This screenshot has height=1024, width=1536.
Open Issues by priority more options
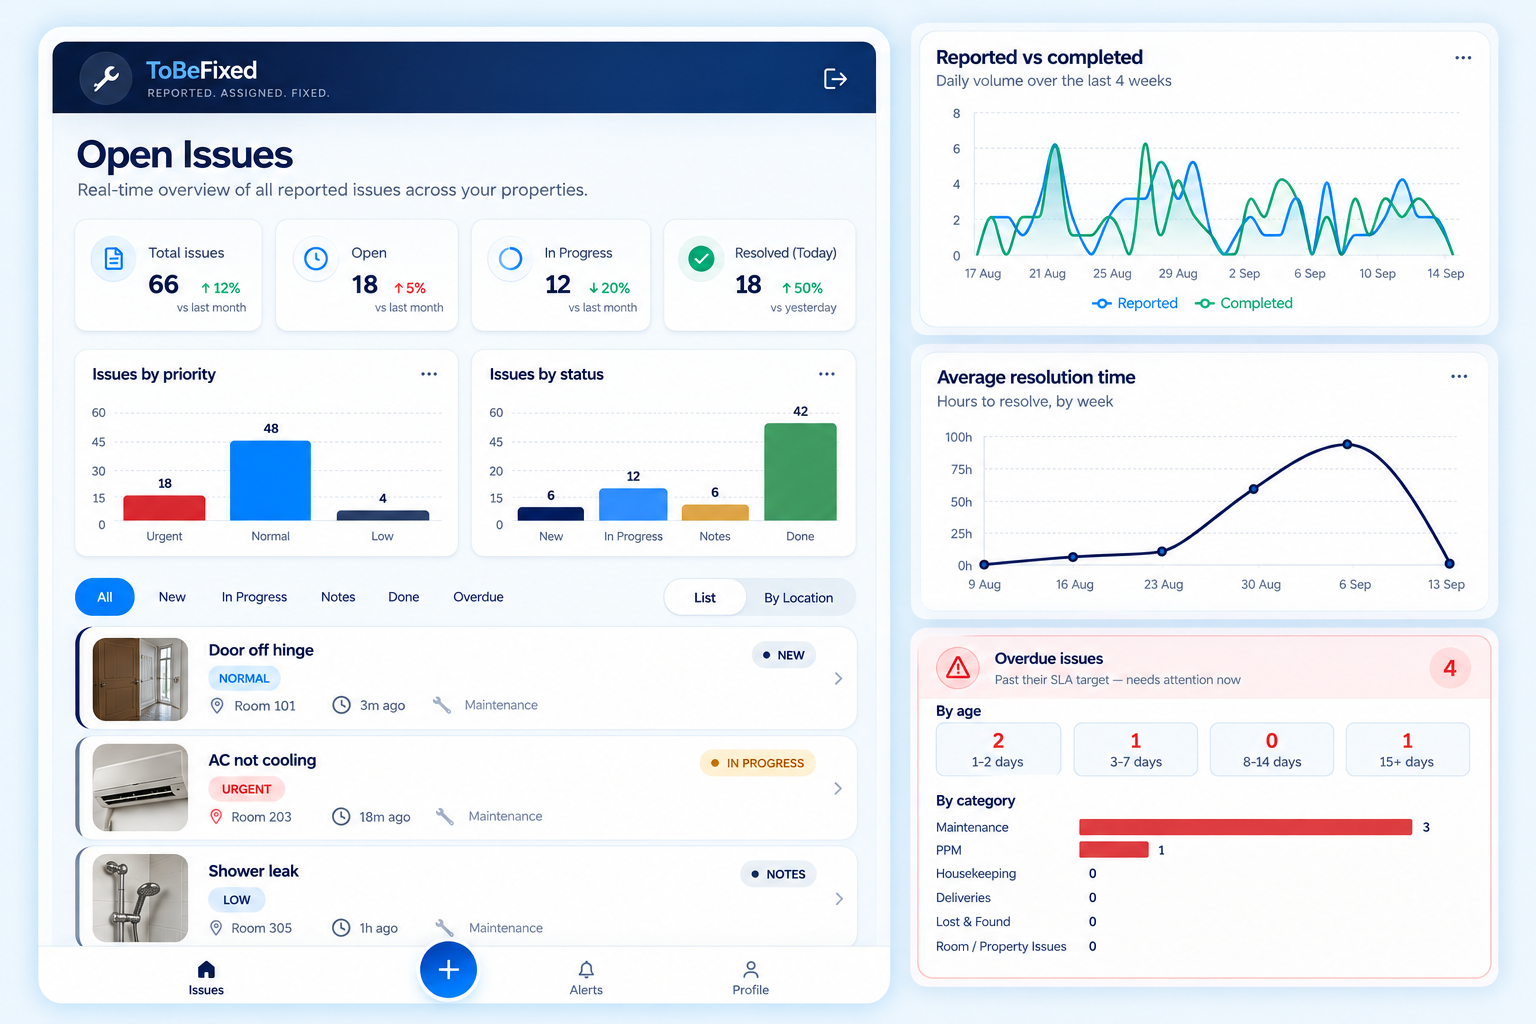pos(429,374)
